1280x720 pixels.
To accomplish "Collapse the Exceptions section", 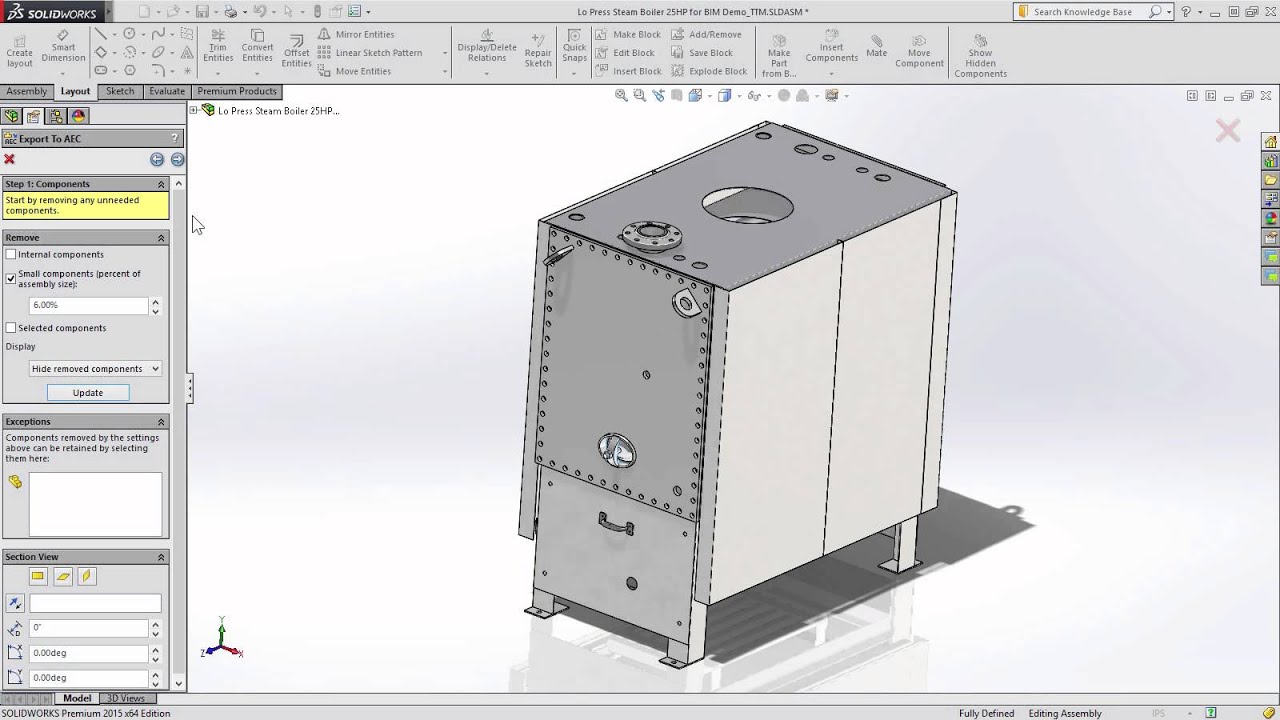I will pyautogui.click(x=161, y=422).
